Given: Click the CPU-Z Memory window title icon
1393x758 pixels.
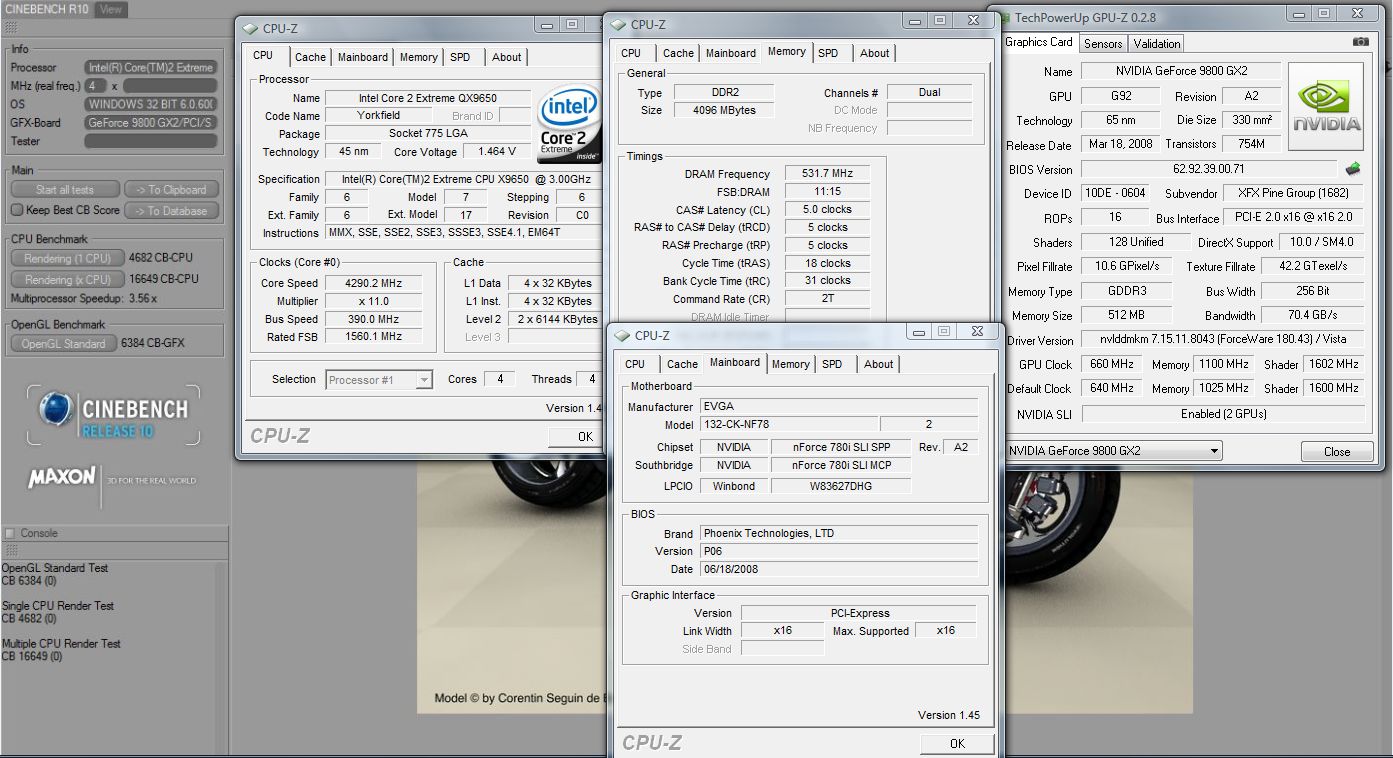Looking at the screenshot, I should pos(618,24).
